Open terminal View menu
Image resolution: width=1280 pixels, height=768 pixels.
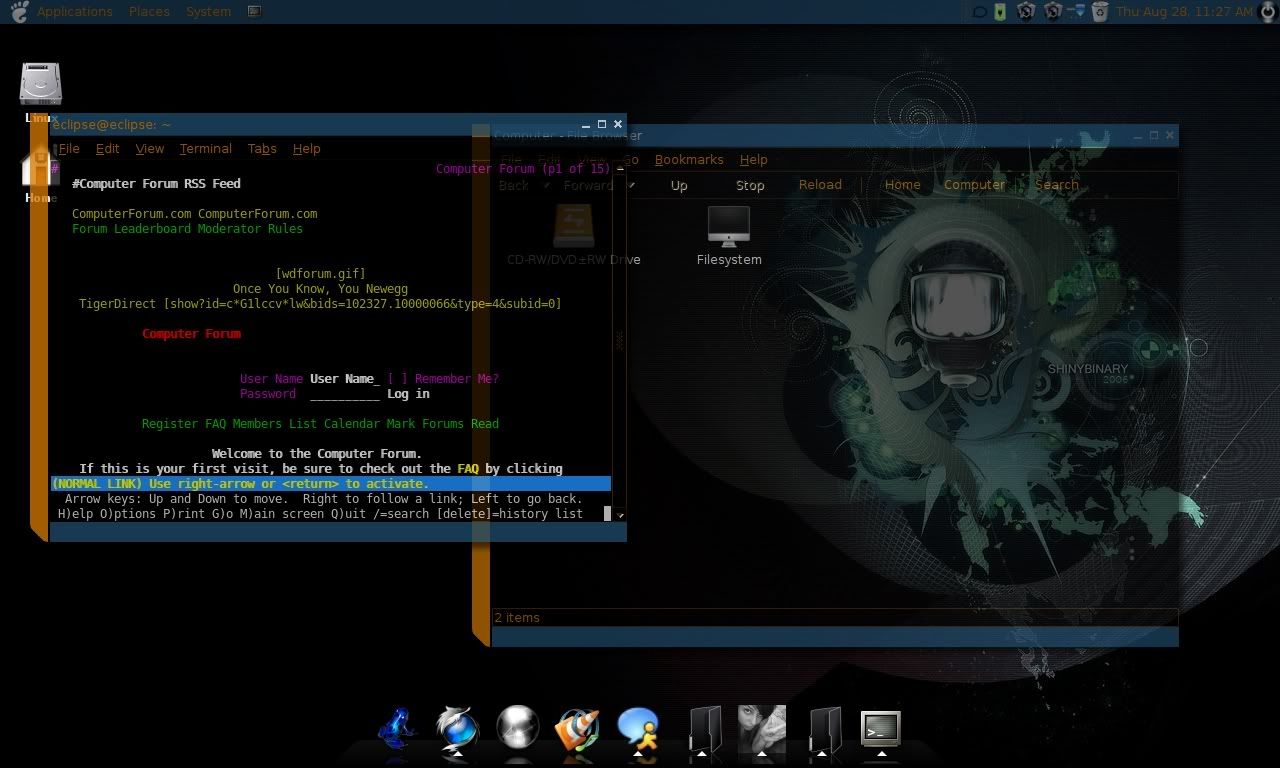point(149,148)
